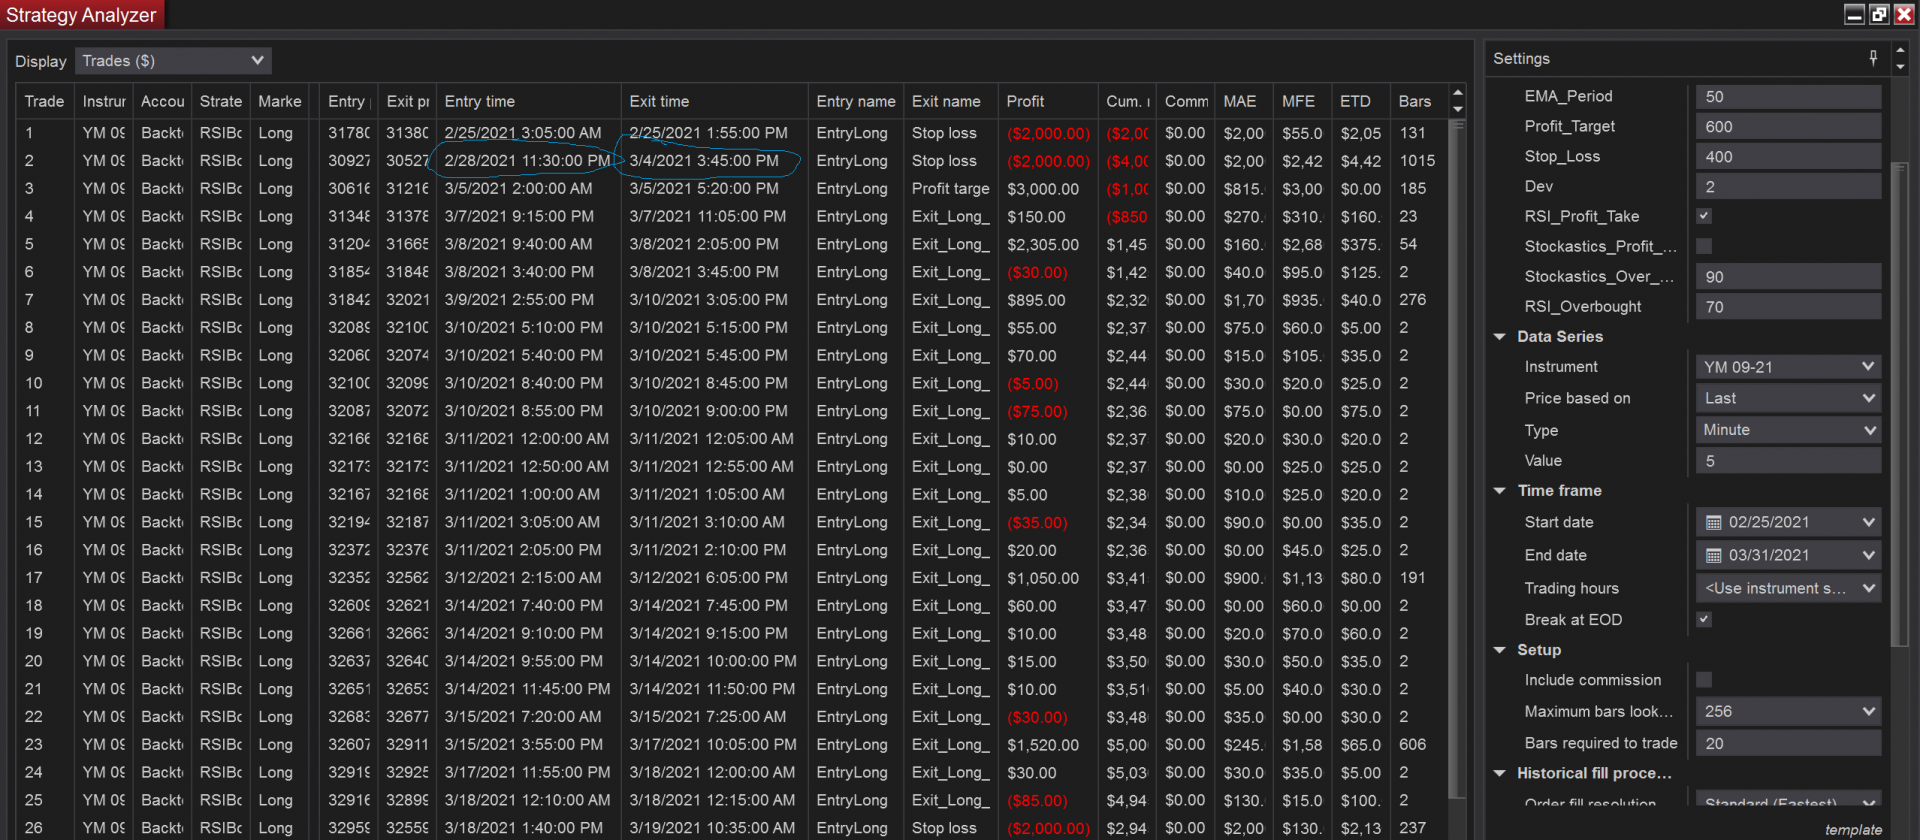Uncheck Break at EOD
Image resolution: width=1920 pixels, height=840 pixels.
[1704, 619]
